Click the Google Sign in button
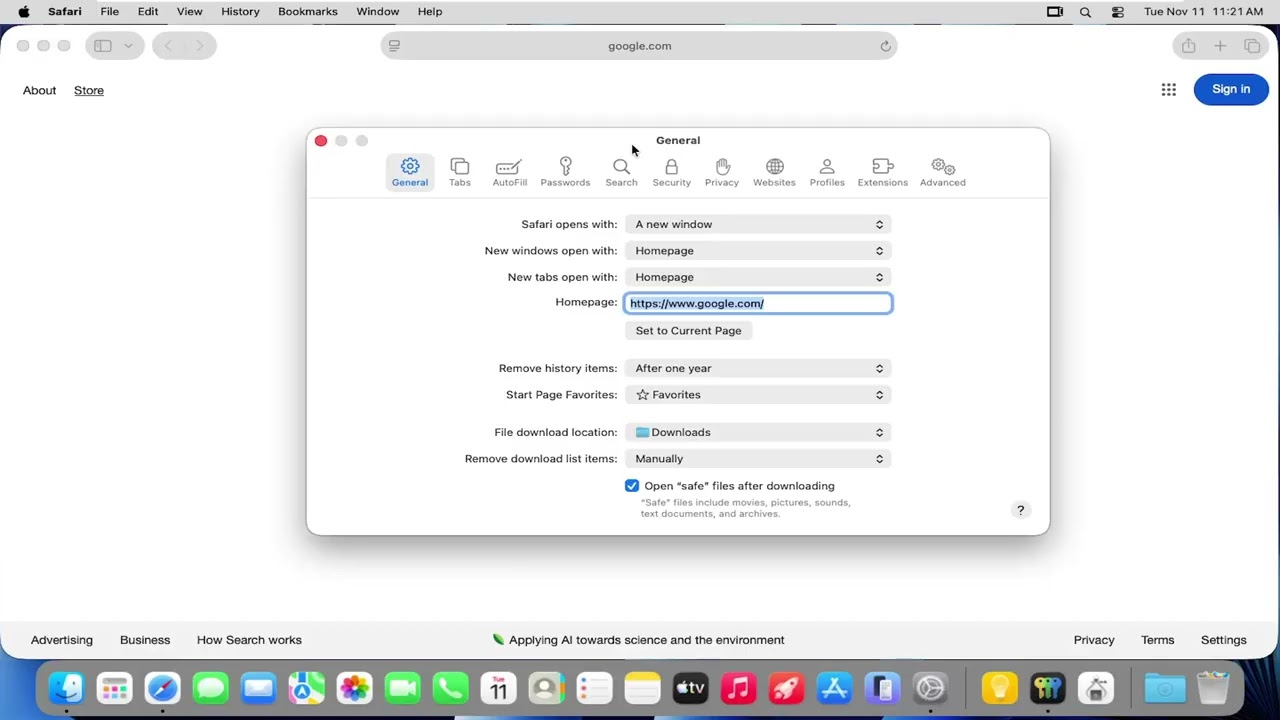Image resolution: width=1280 pixels, height=720 pixels. coord(1231,89)
